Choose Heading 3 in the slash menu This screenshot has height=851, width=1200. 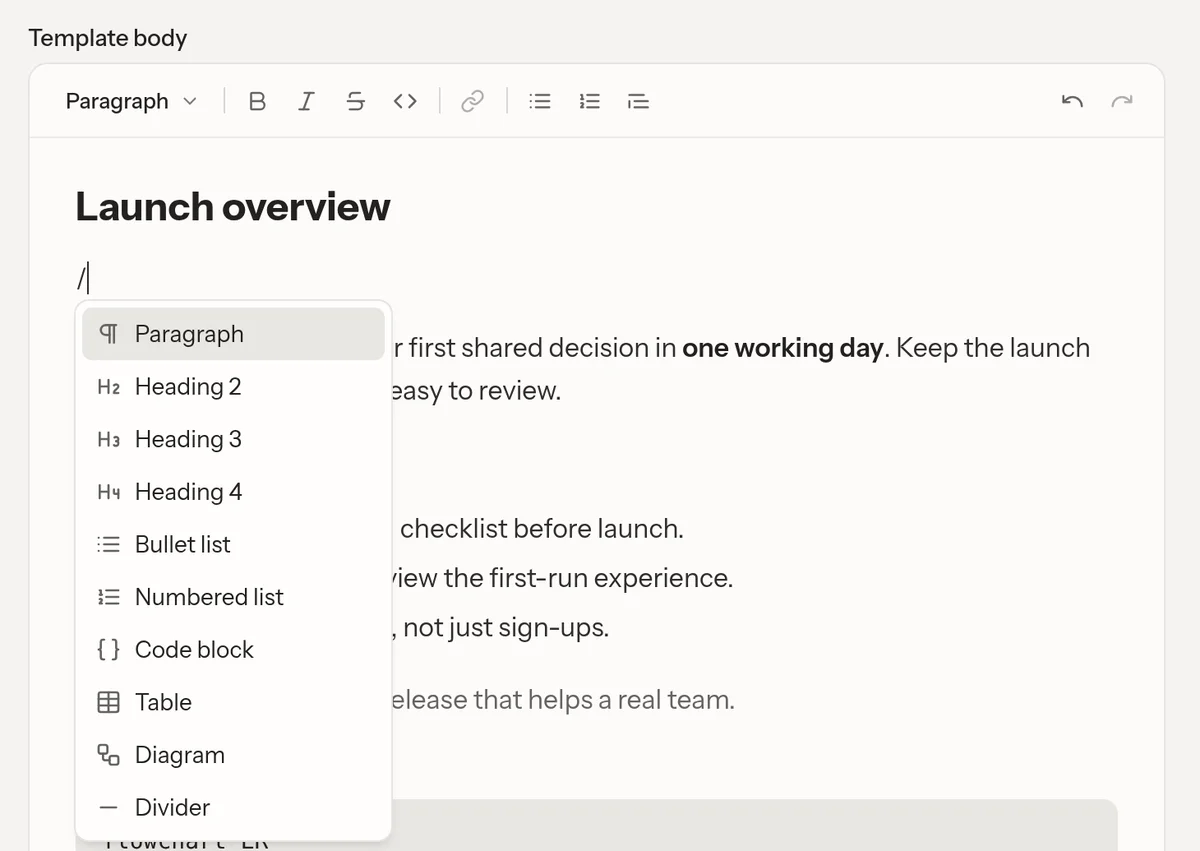click(x=233, y=439)
